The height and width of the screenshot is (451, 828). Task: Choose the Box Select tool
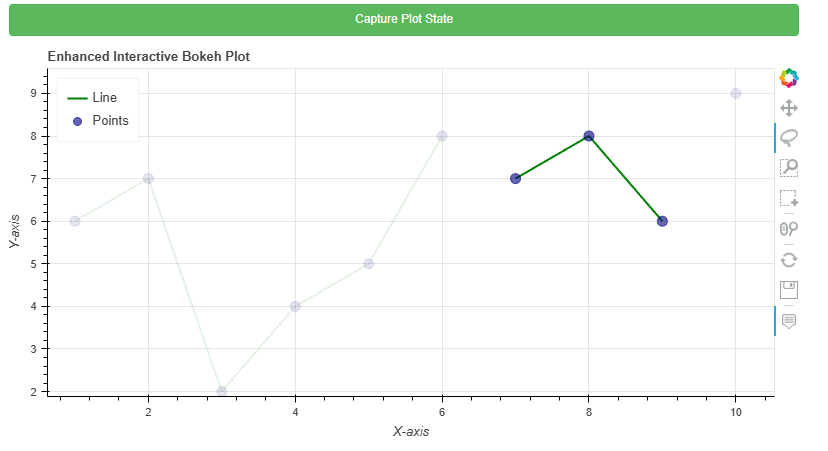(x=788, y=198)
